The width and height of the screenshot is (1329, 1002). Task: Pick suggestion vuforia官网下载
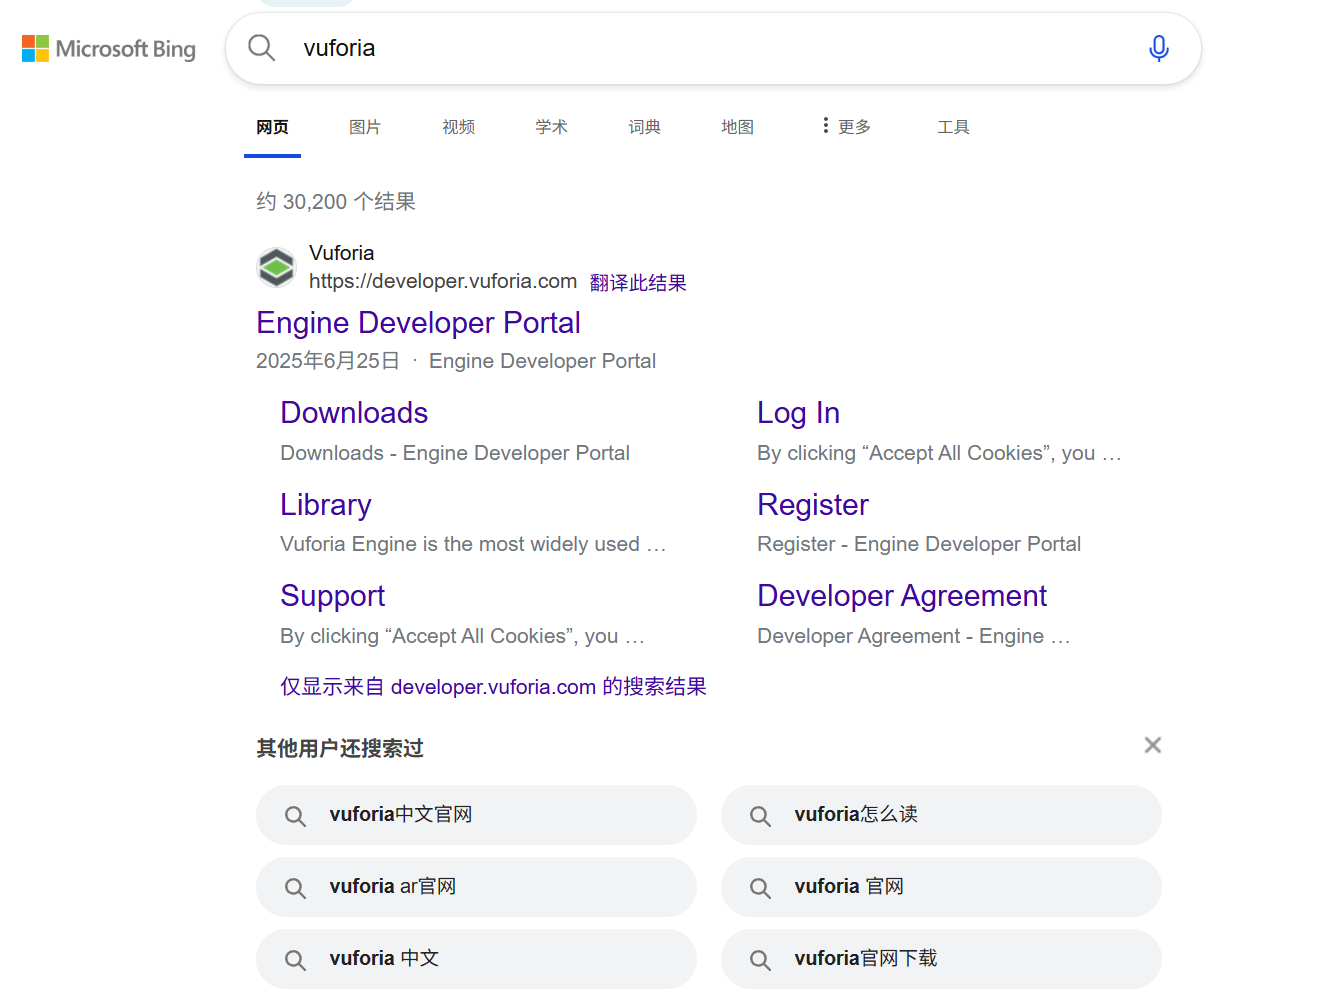(941, 959)
